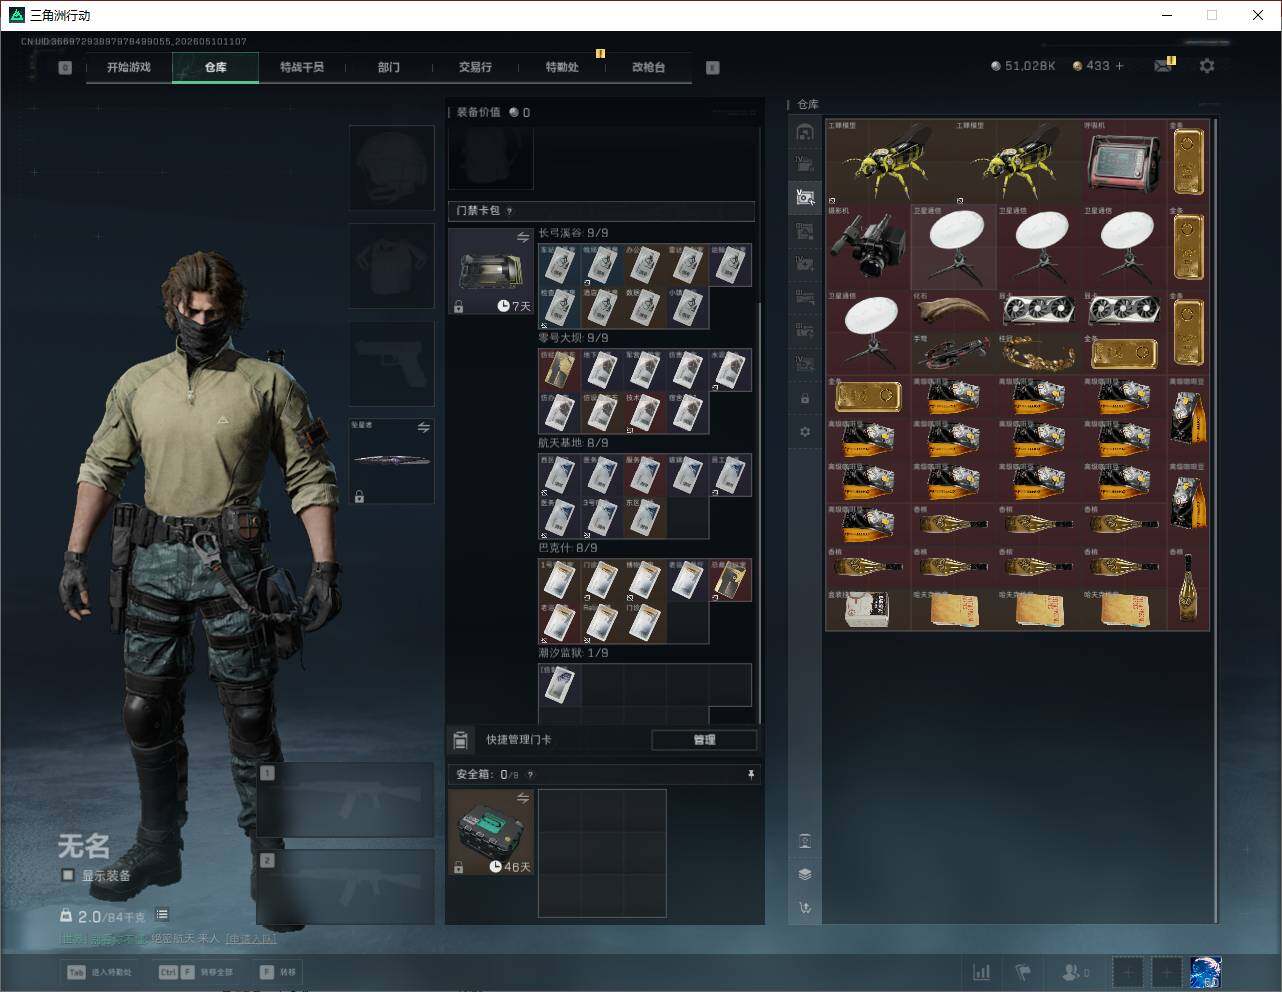Select the empty pistol sidearm slot
1282x992 pixels.
[391, 363]
